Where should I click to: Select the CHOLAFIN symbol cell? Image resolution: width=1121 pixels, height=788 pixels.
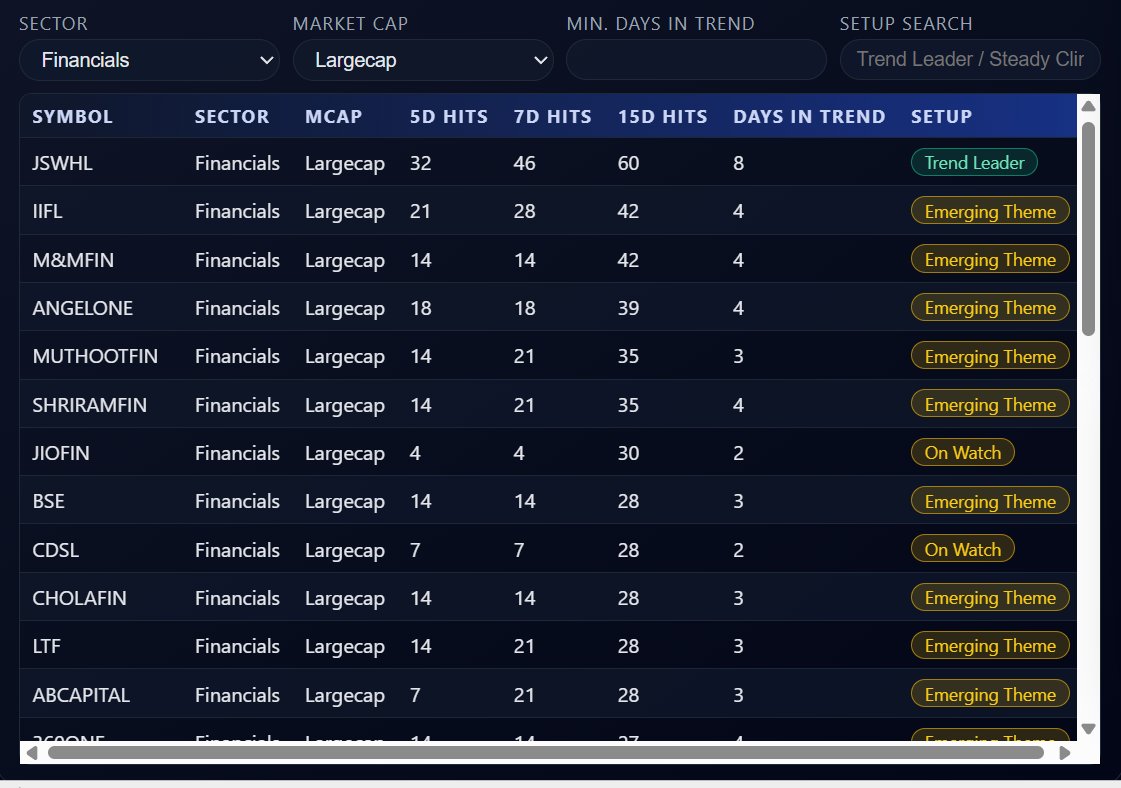point(79,598)
